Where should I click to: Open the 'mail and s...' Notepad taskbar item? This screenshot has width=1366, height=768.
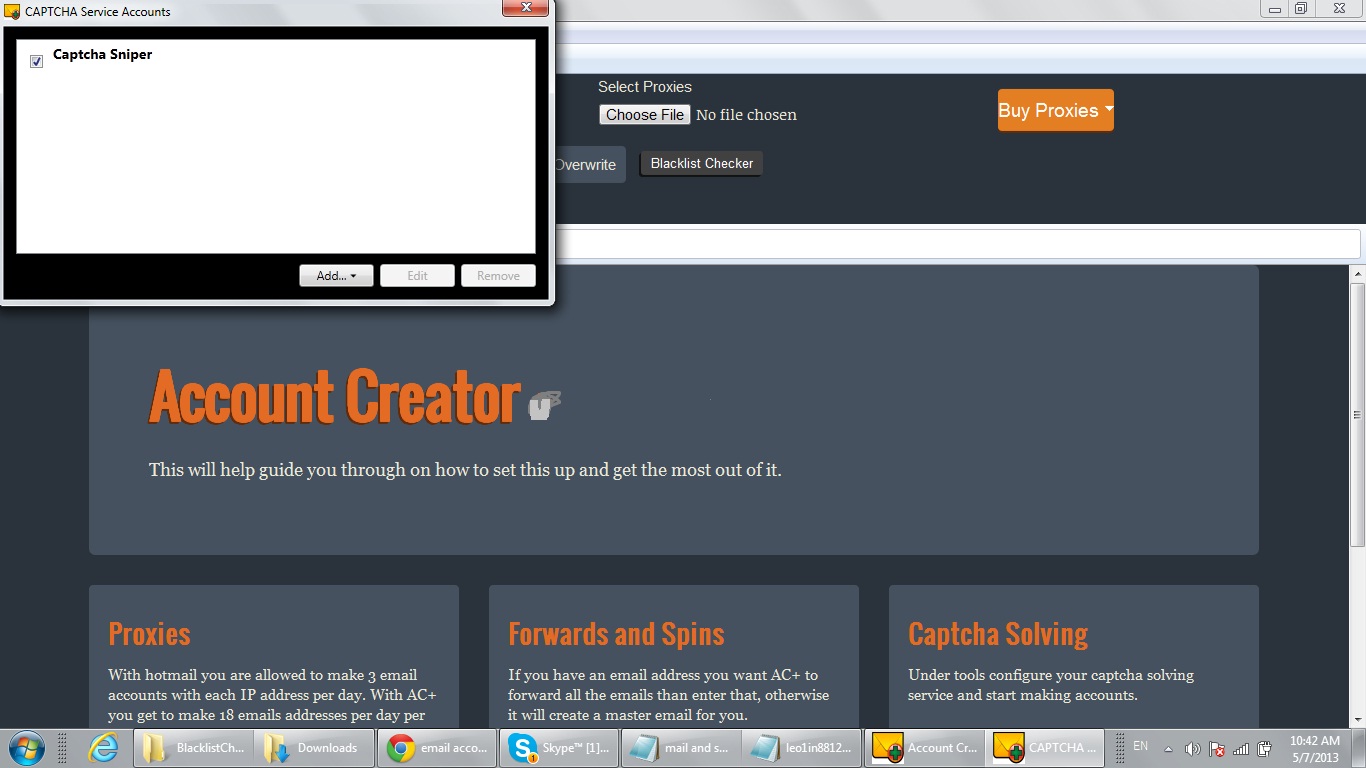[x=681, y=748]
